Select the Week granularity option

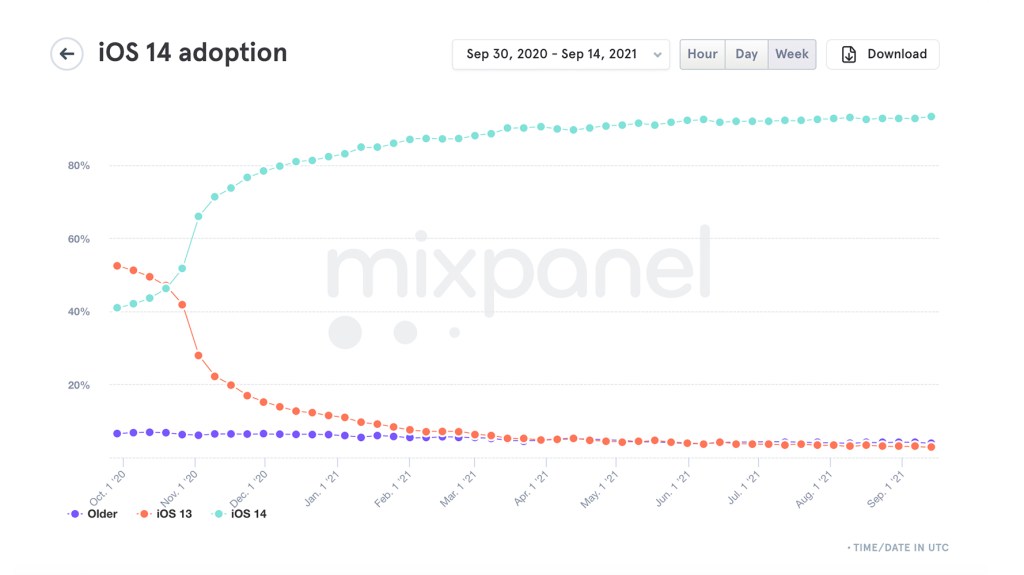(x=792, y=54)
